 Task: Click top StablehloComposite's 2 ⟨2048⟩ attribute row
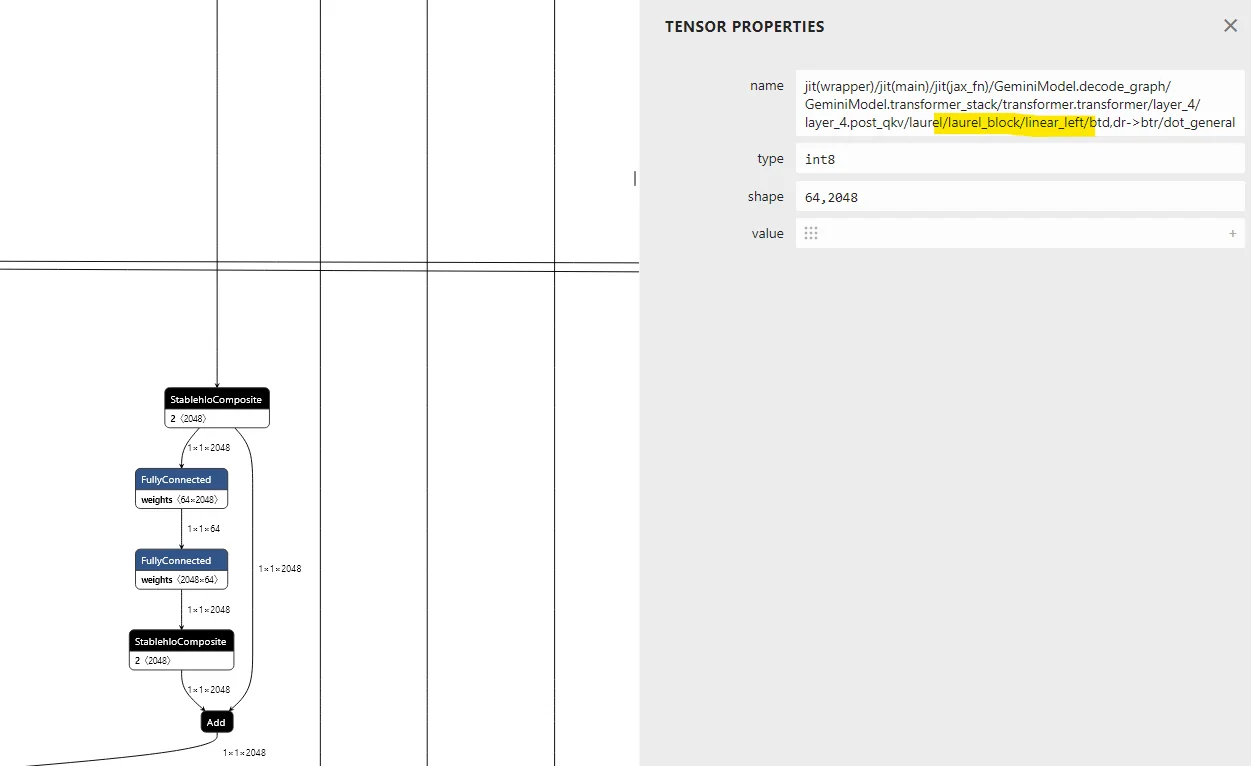217,419
